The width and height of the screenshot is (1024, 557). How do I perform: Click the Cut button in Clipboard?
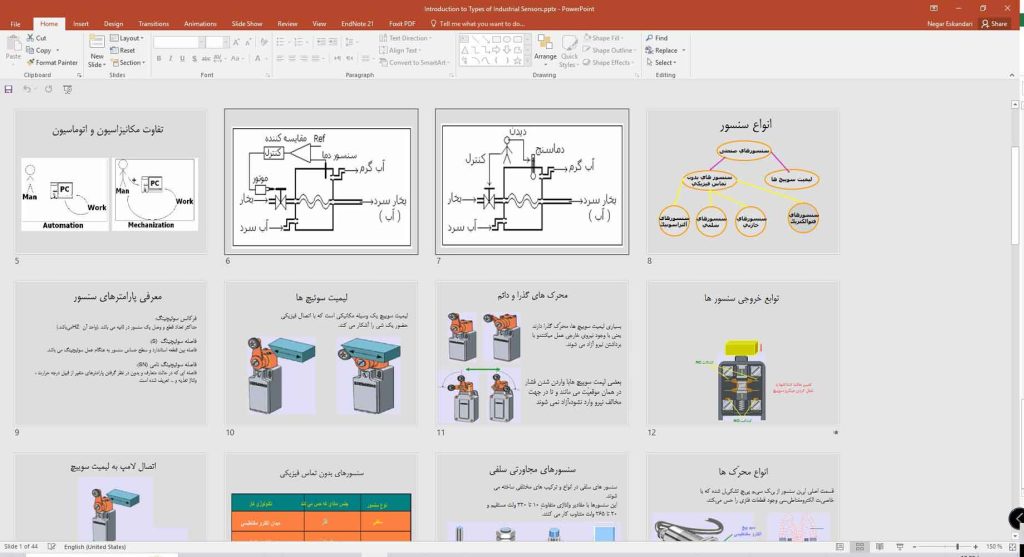coord(37,38)
